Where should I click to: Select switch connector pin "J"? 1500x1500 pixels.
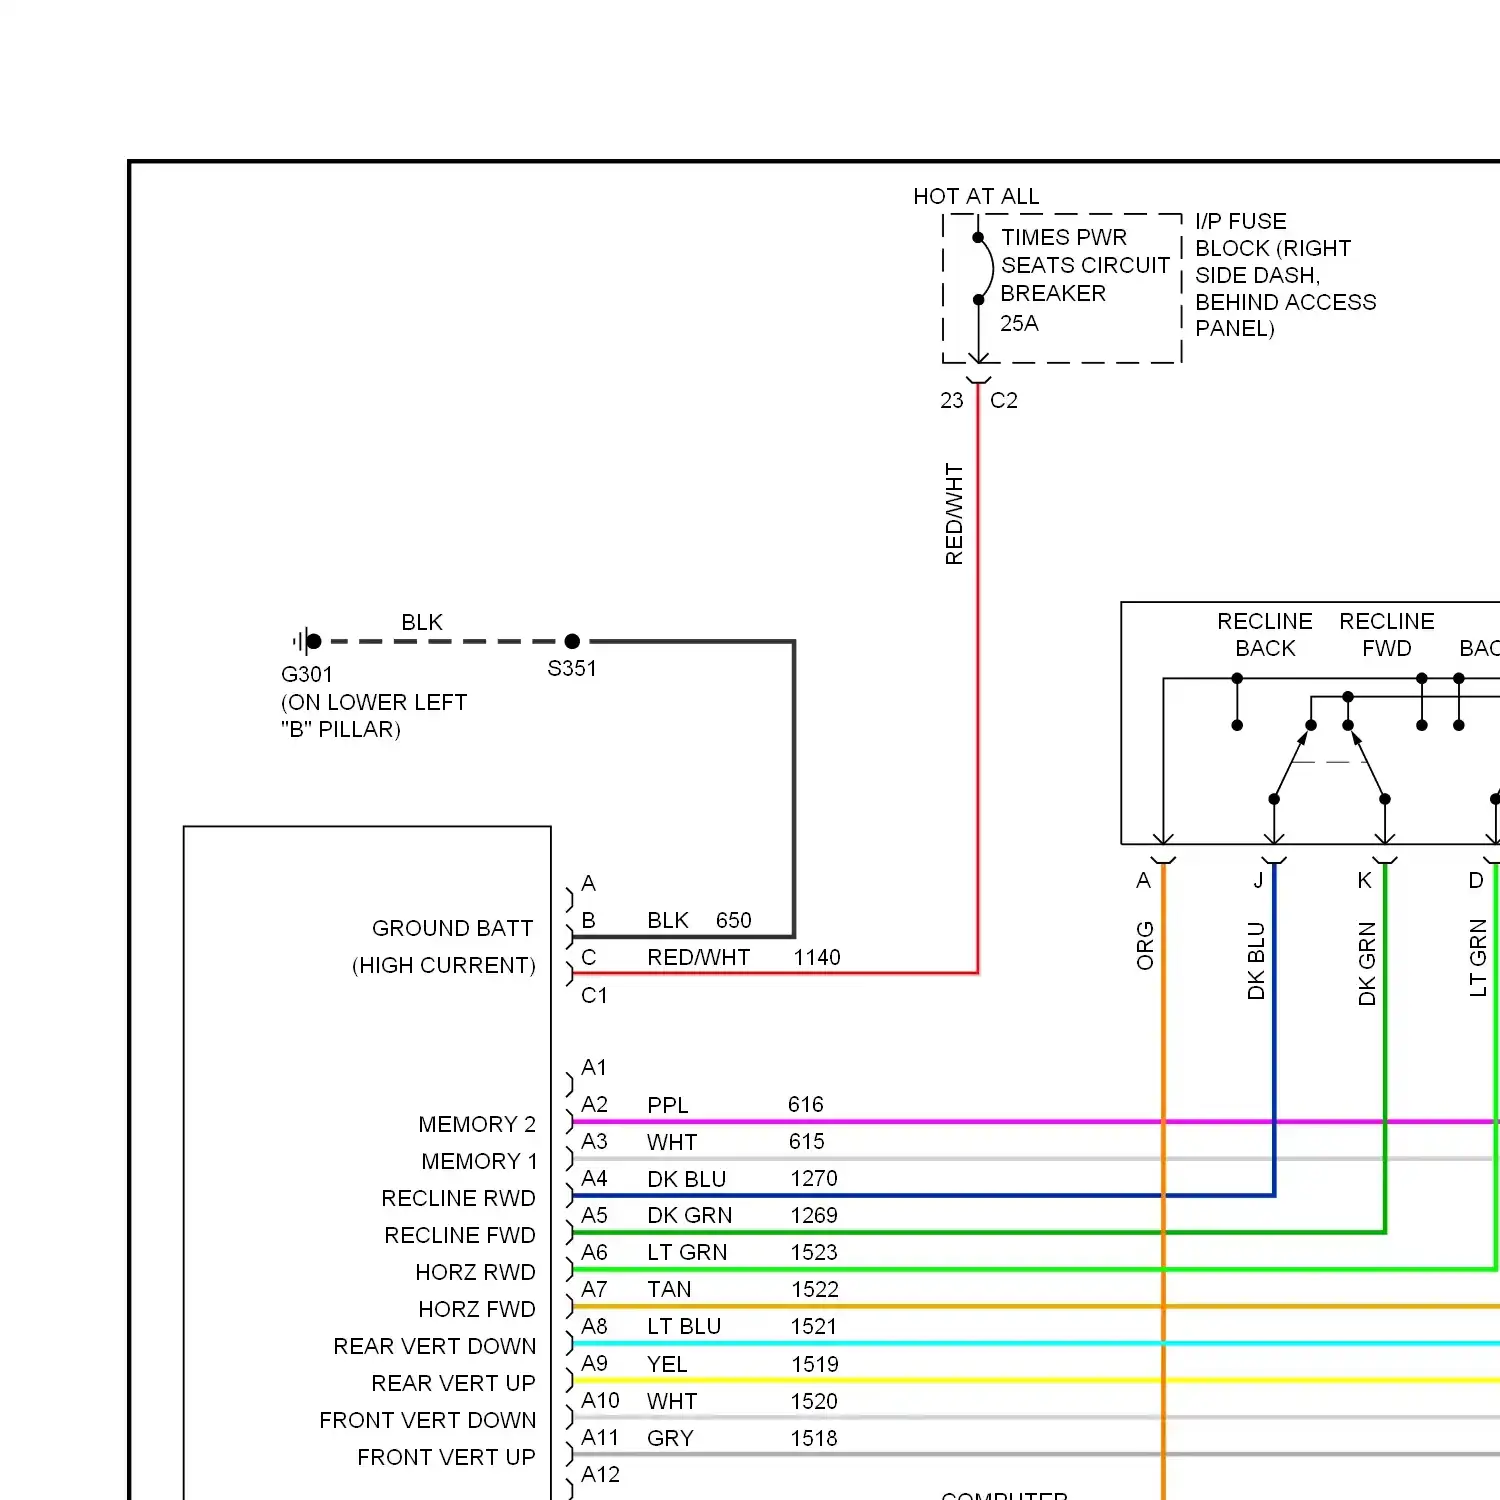click(x=1258, y=880)
